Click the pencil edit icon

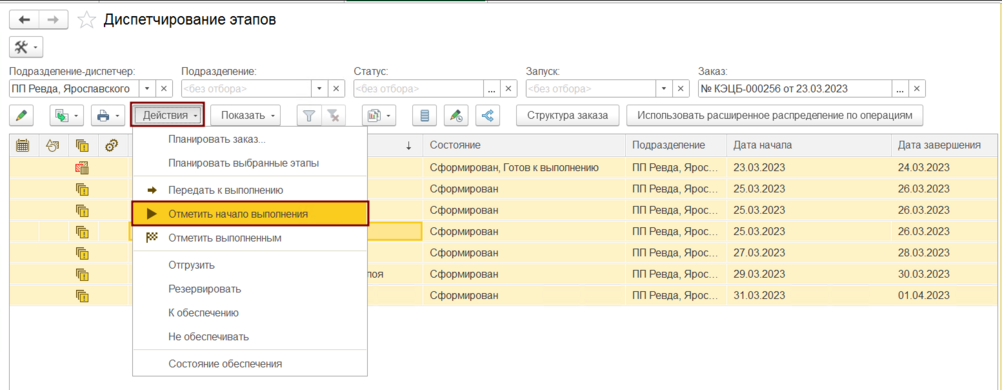(22, 116)
